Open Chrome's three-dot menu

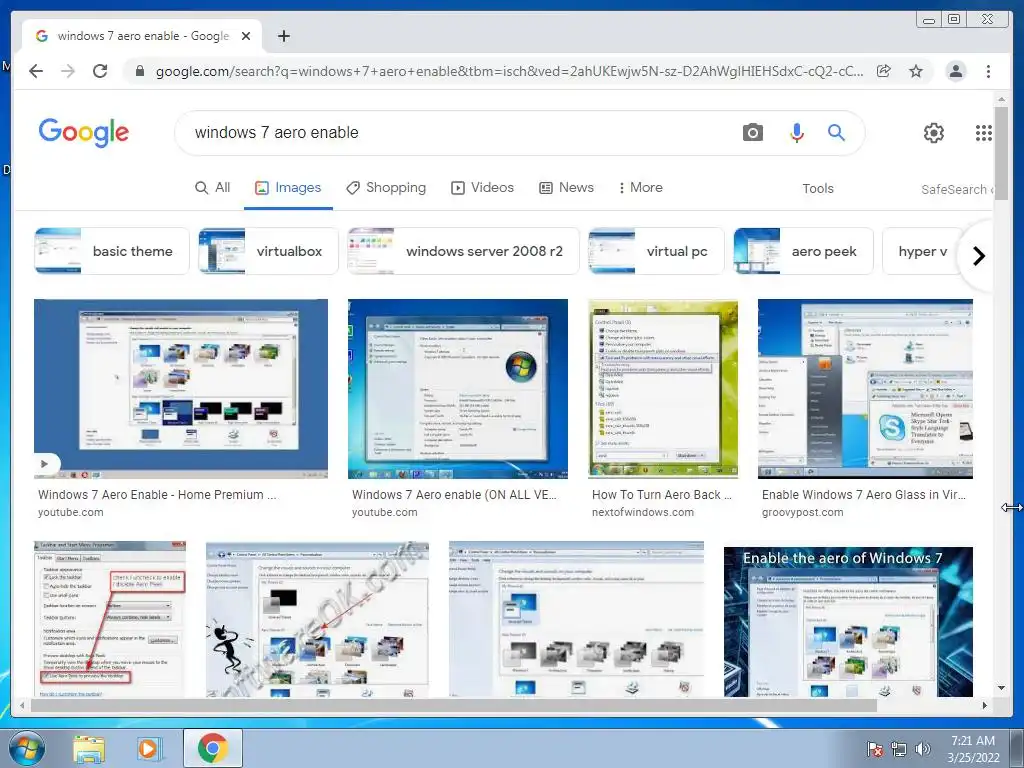(x=988, y=71)
